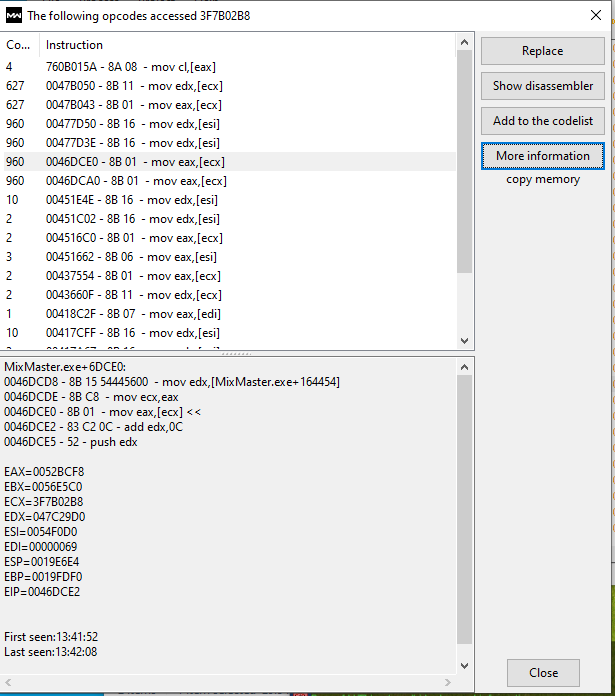
Task: Click Last seen:13:42:08 text
Action: (x=51, y=652)
